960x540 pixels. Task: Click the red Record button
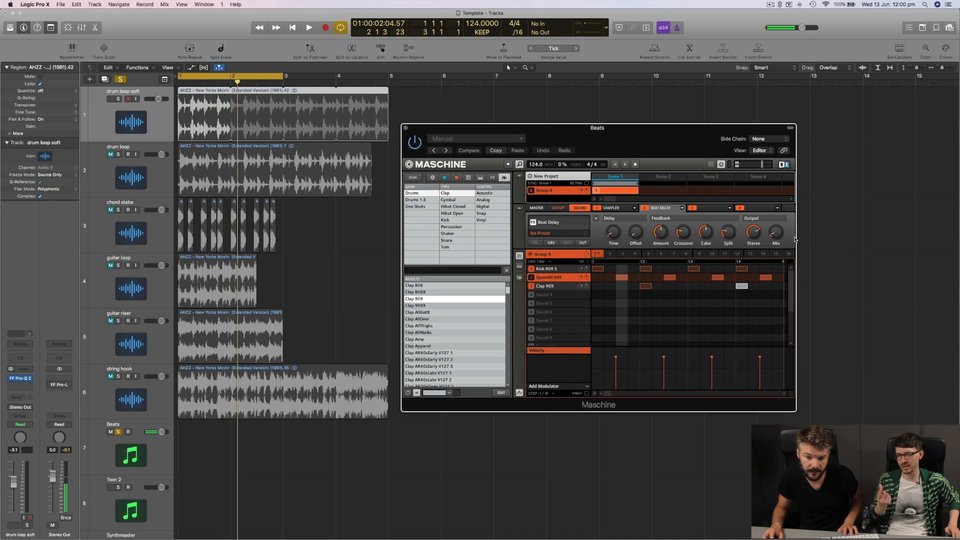click(326, 28)
